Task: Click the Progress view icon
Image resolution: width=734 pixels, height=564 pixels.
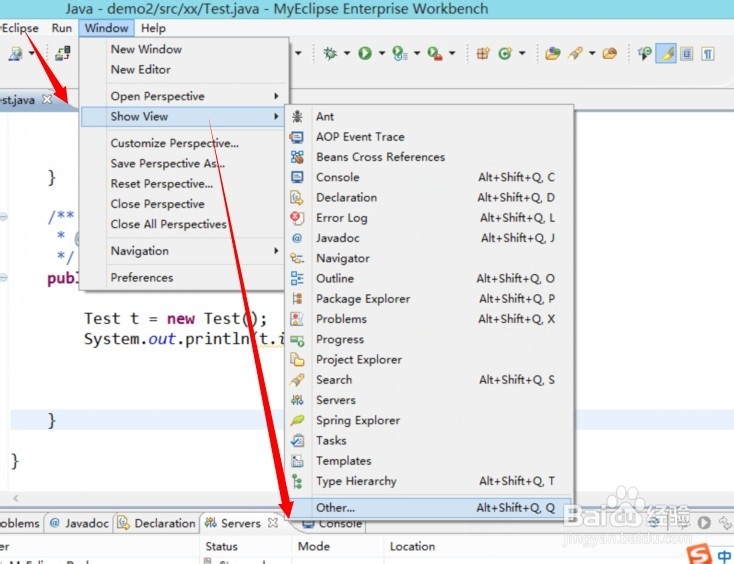Action: 297,340
